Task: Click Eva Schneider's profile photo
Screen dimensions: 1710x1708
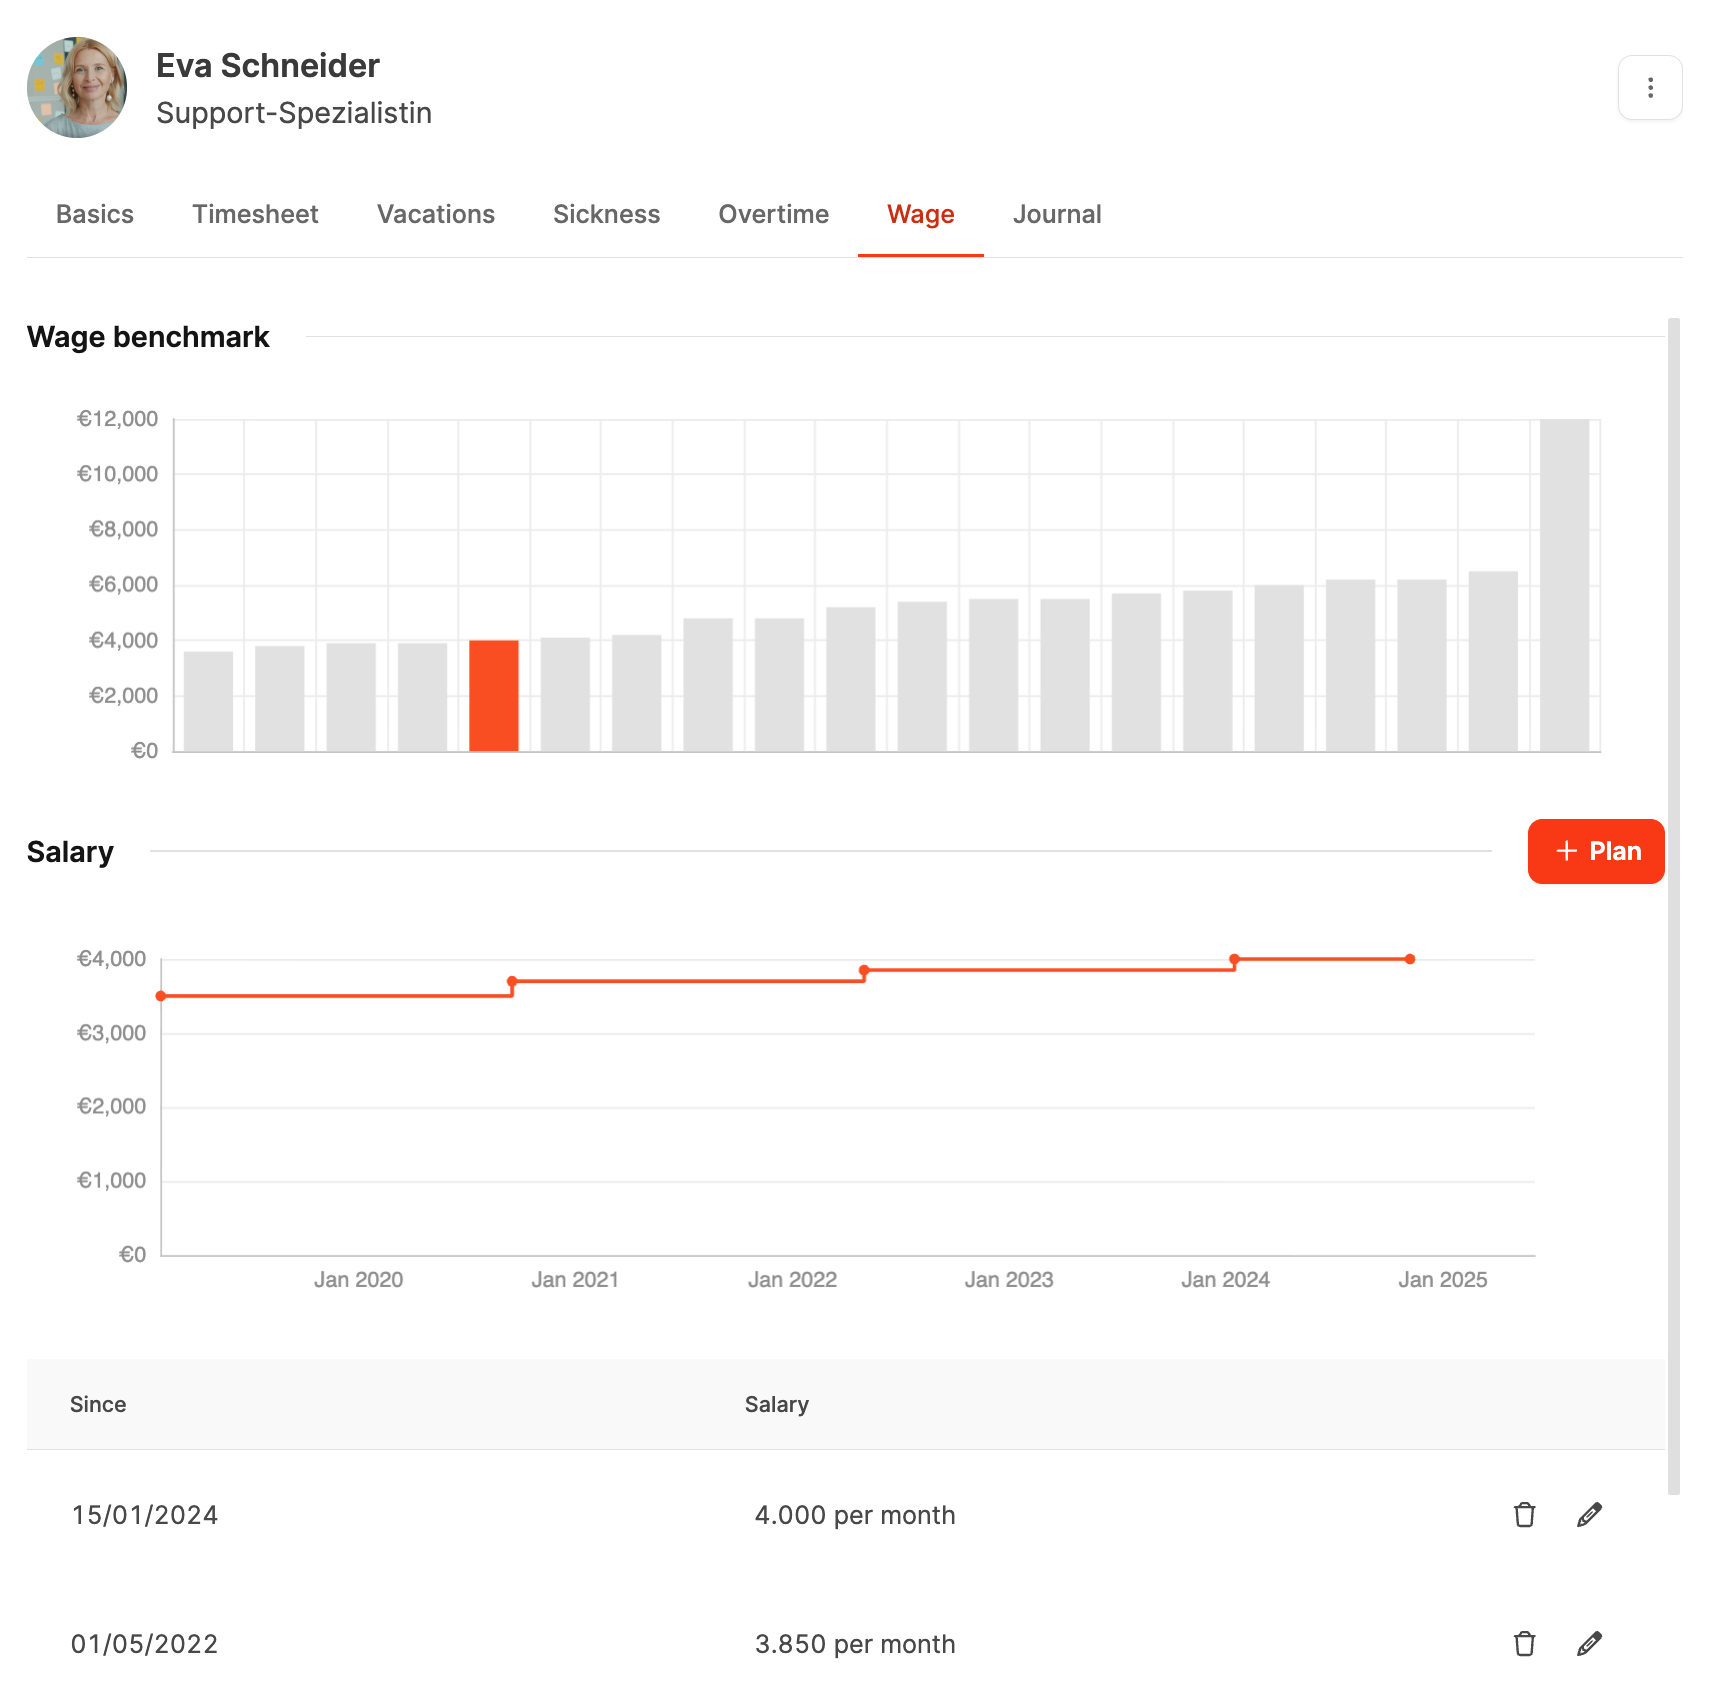Action: pyautogui.click(x=77, y=88)
